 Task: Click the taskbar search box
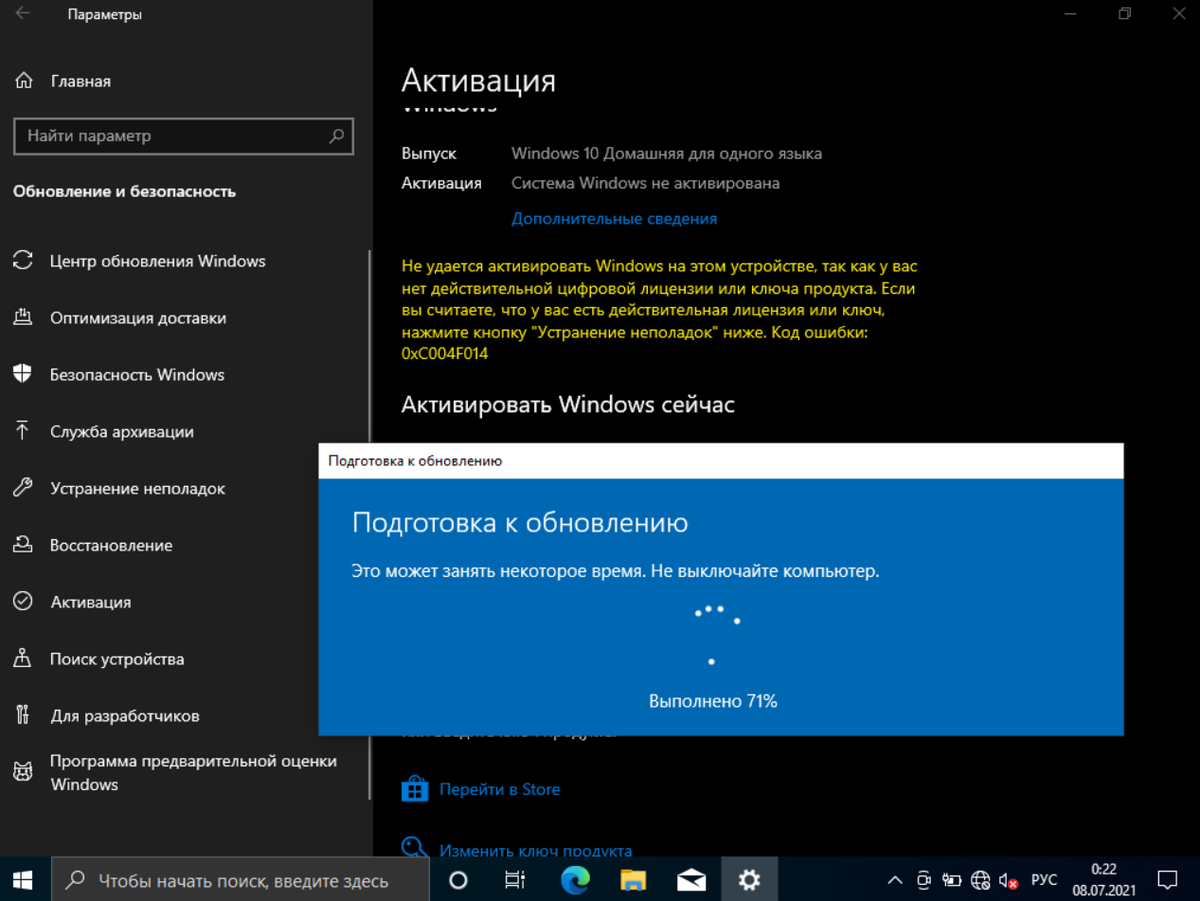pos(240,880)
